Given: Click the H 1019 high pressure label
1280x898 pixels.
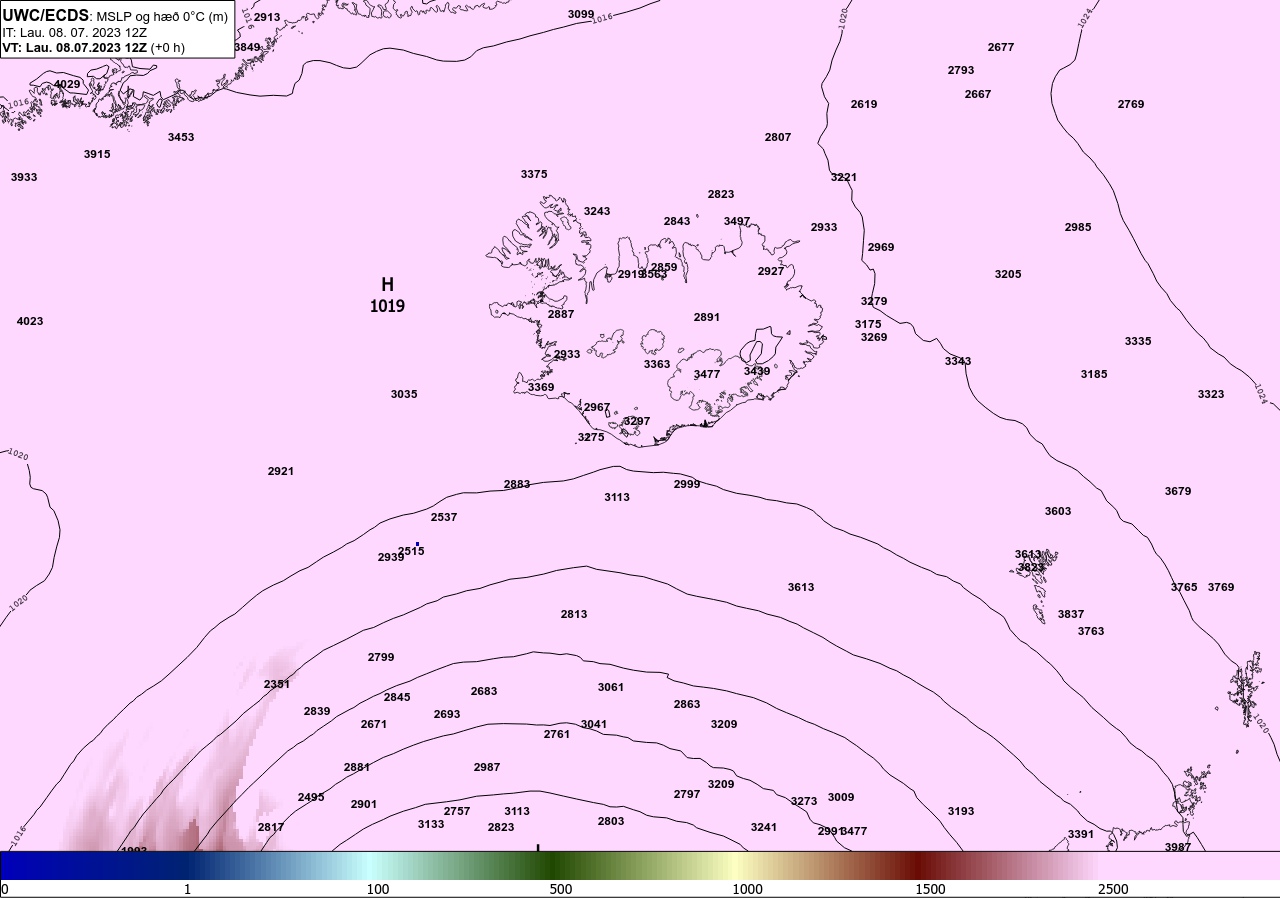Looking at the screenshot, I should click(x=387, y=296).
